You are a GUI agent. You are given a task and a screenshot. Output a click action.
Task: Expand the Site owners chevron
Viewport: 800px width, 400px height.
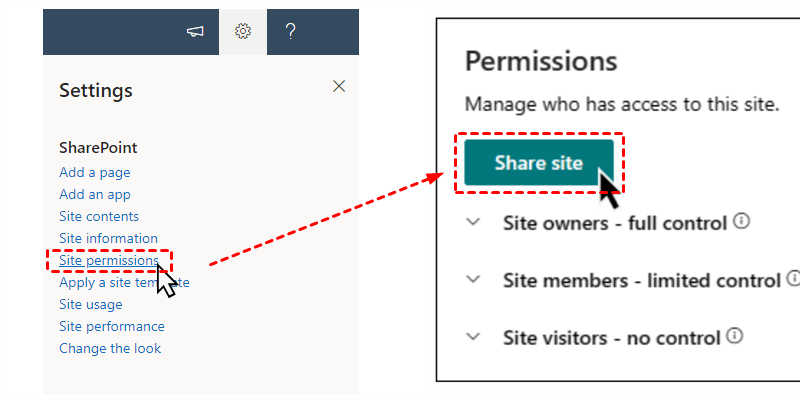474,223
